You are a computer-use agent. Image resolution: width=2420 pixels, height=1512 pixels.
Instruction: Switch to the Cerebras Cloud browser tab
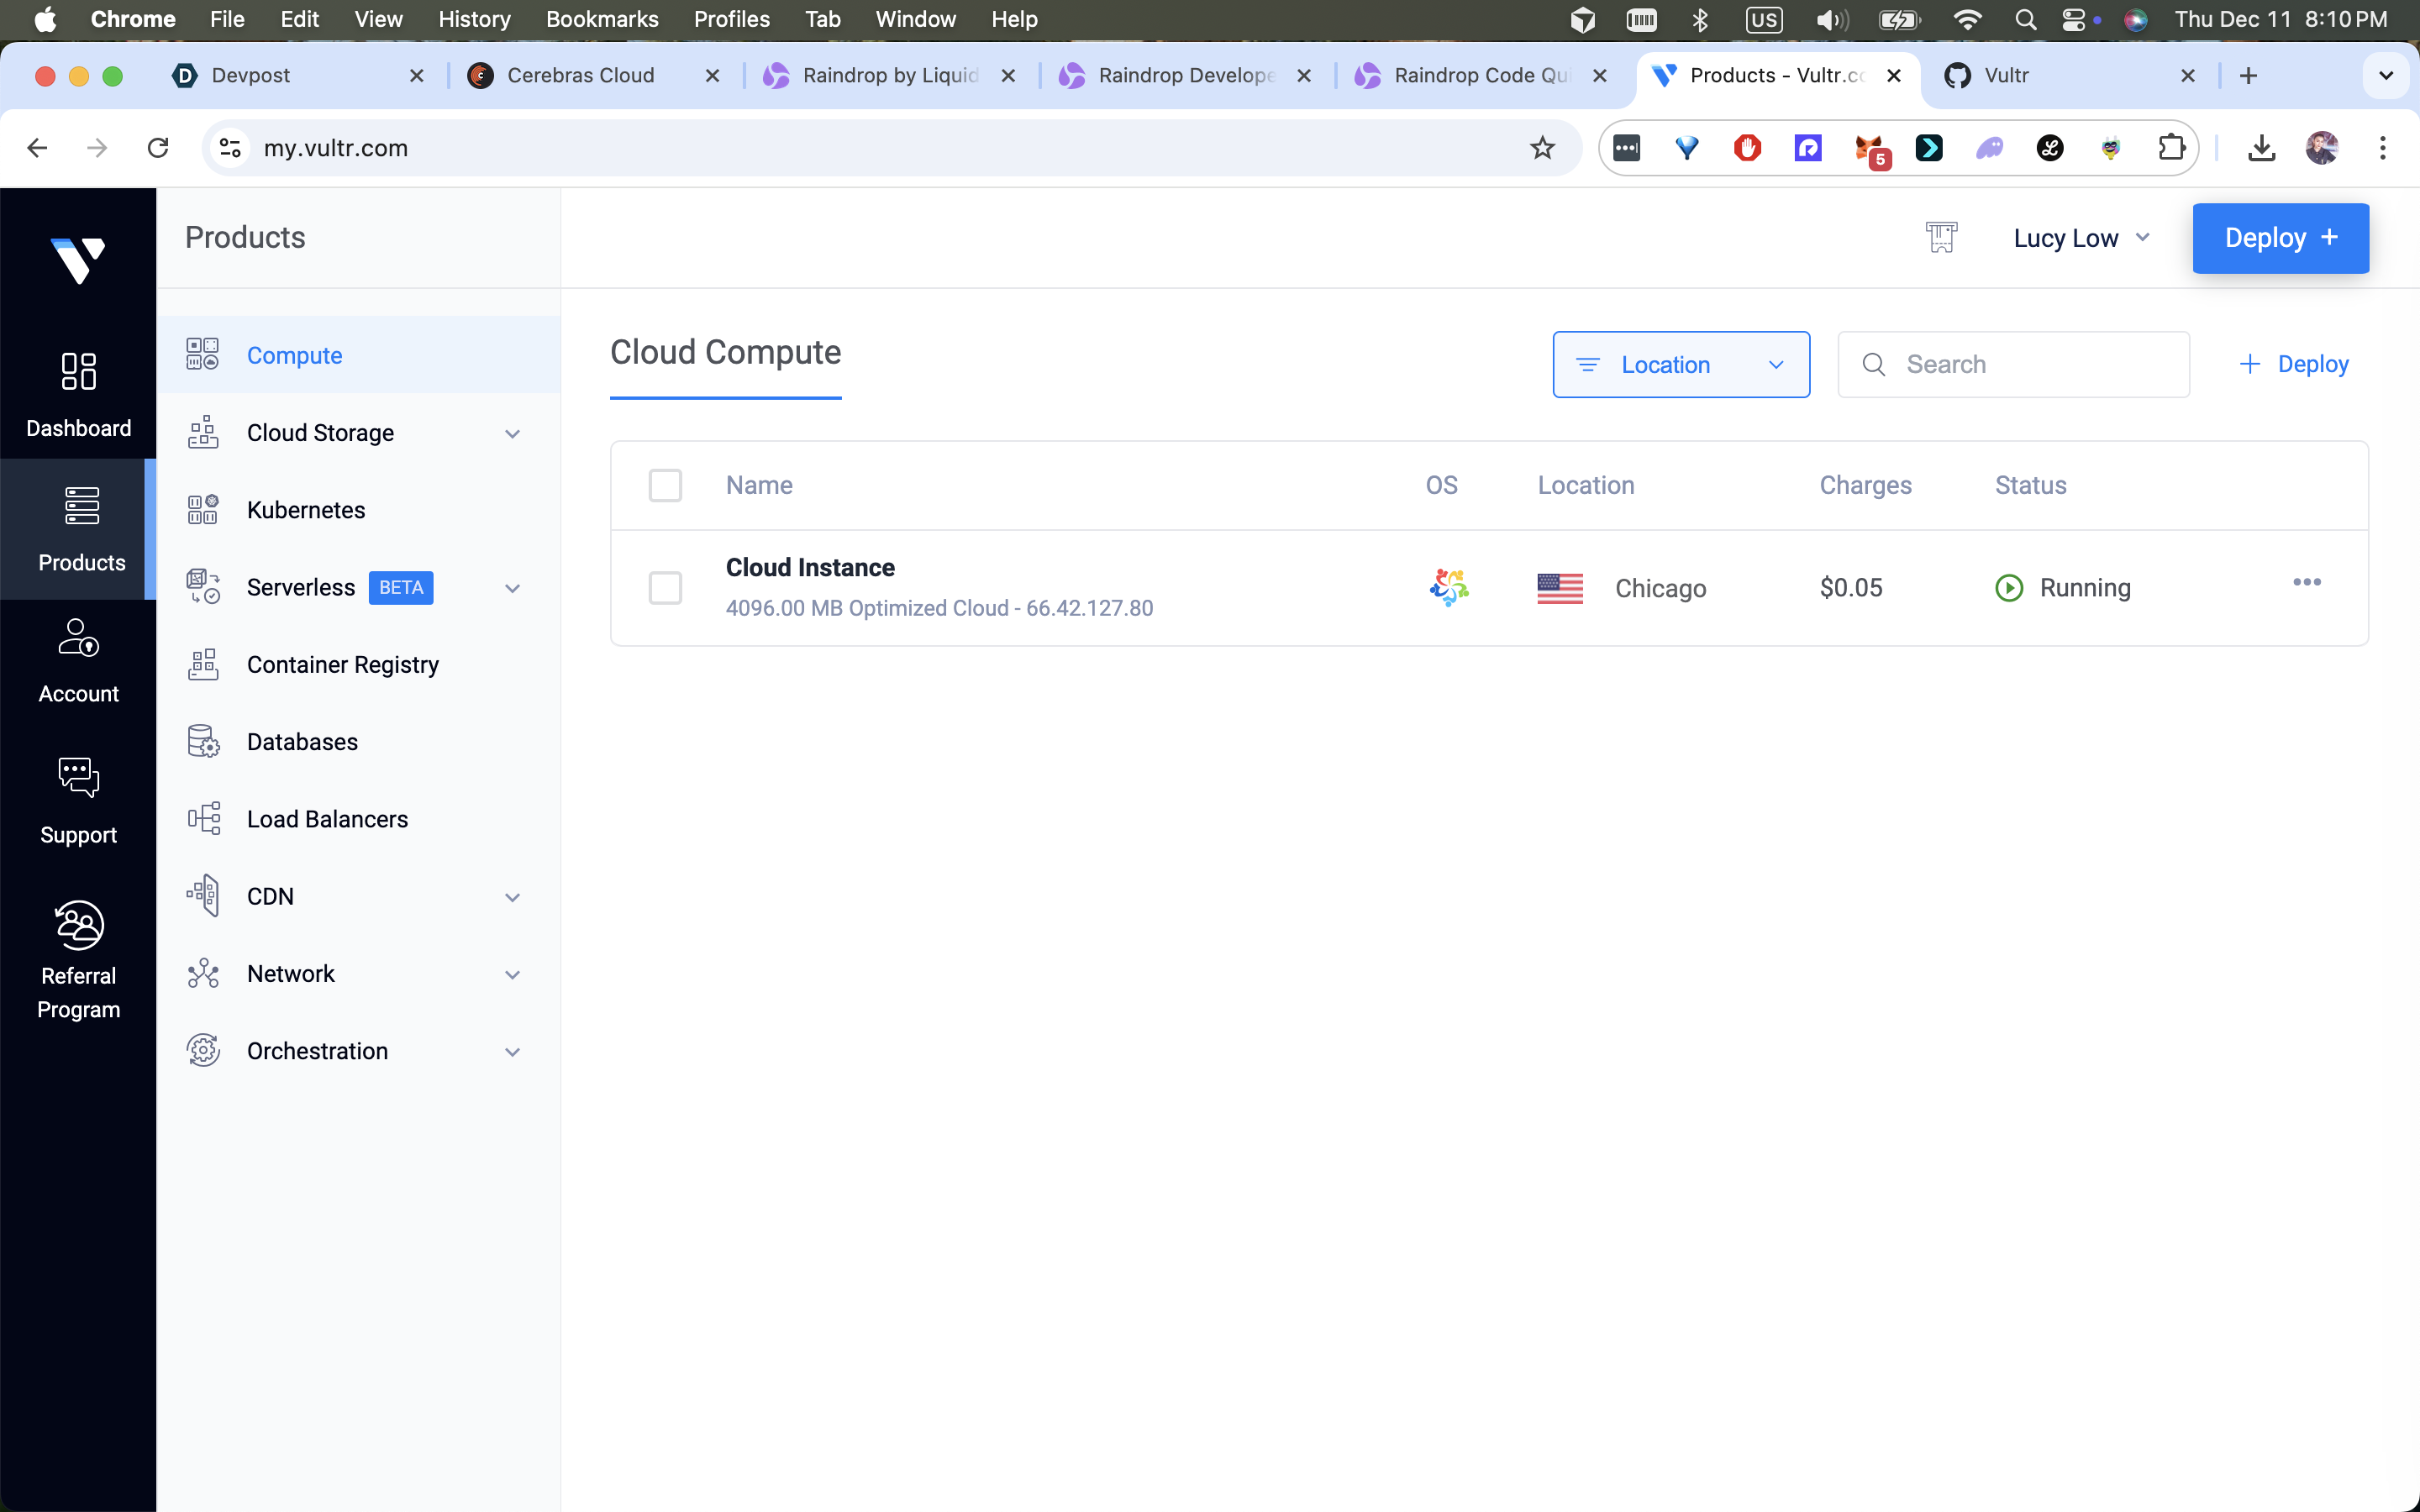pyautogui.click(x=580, y=76)
